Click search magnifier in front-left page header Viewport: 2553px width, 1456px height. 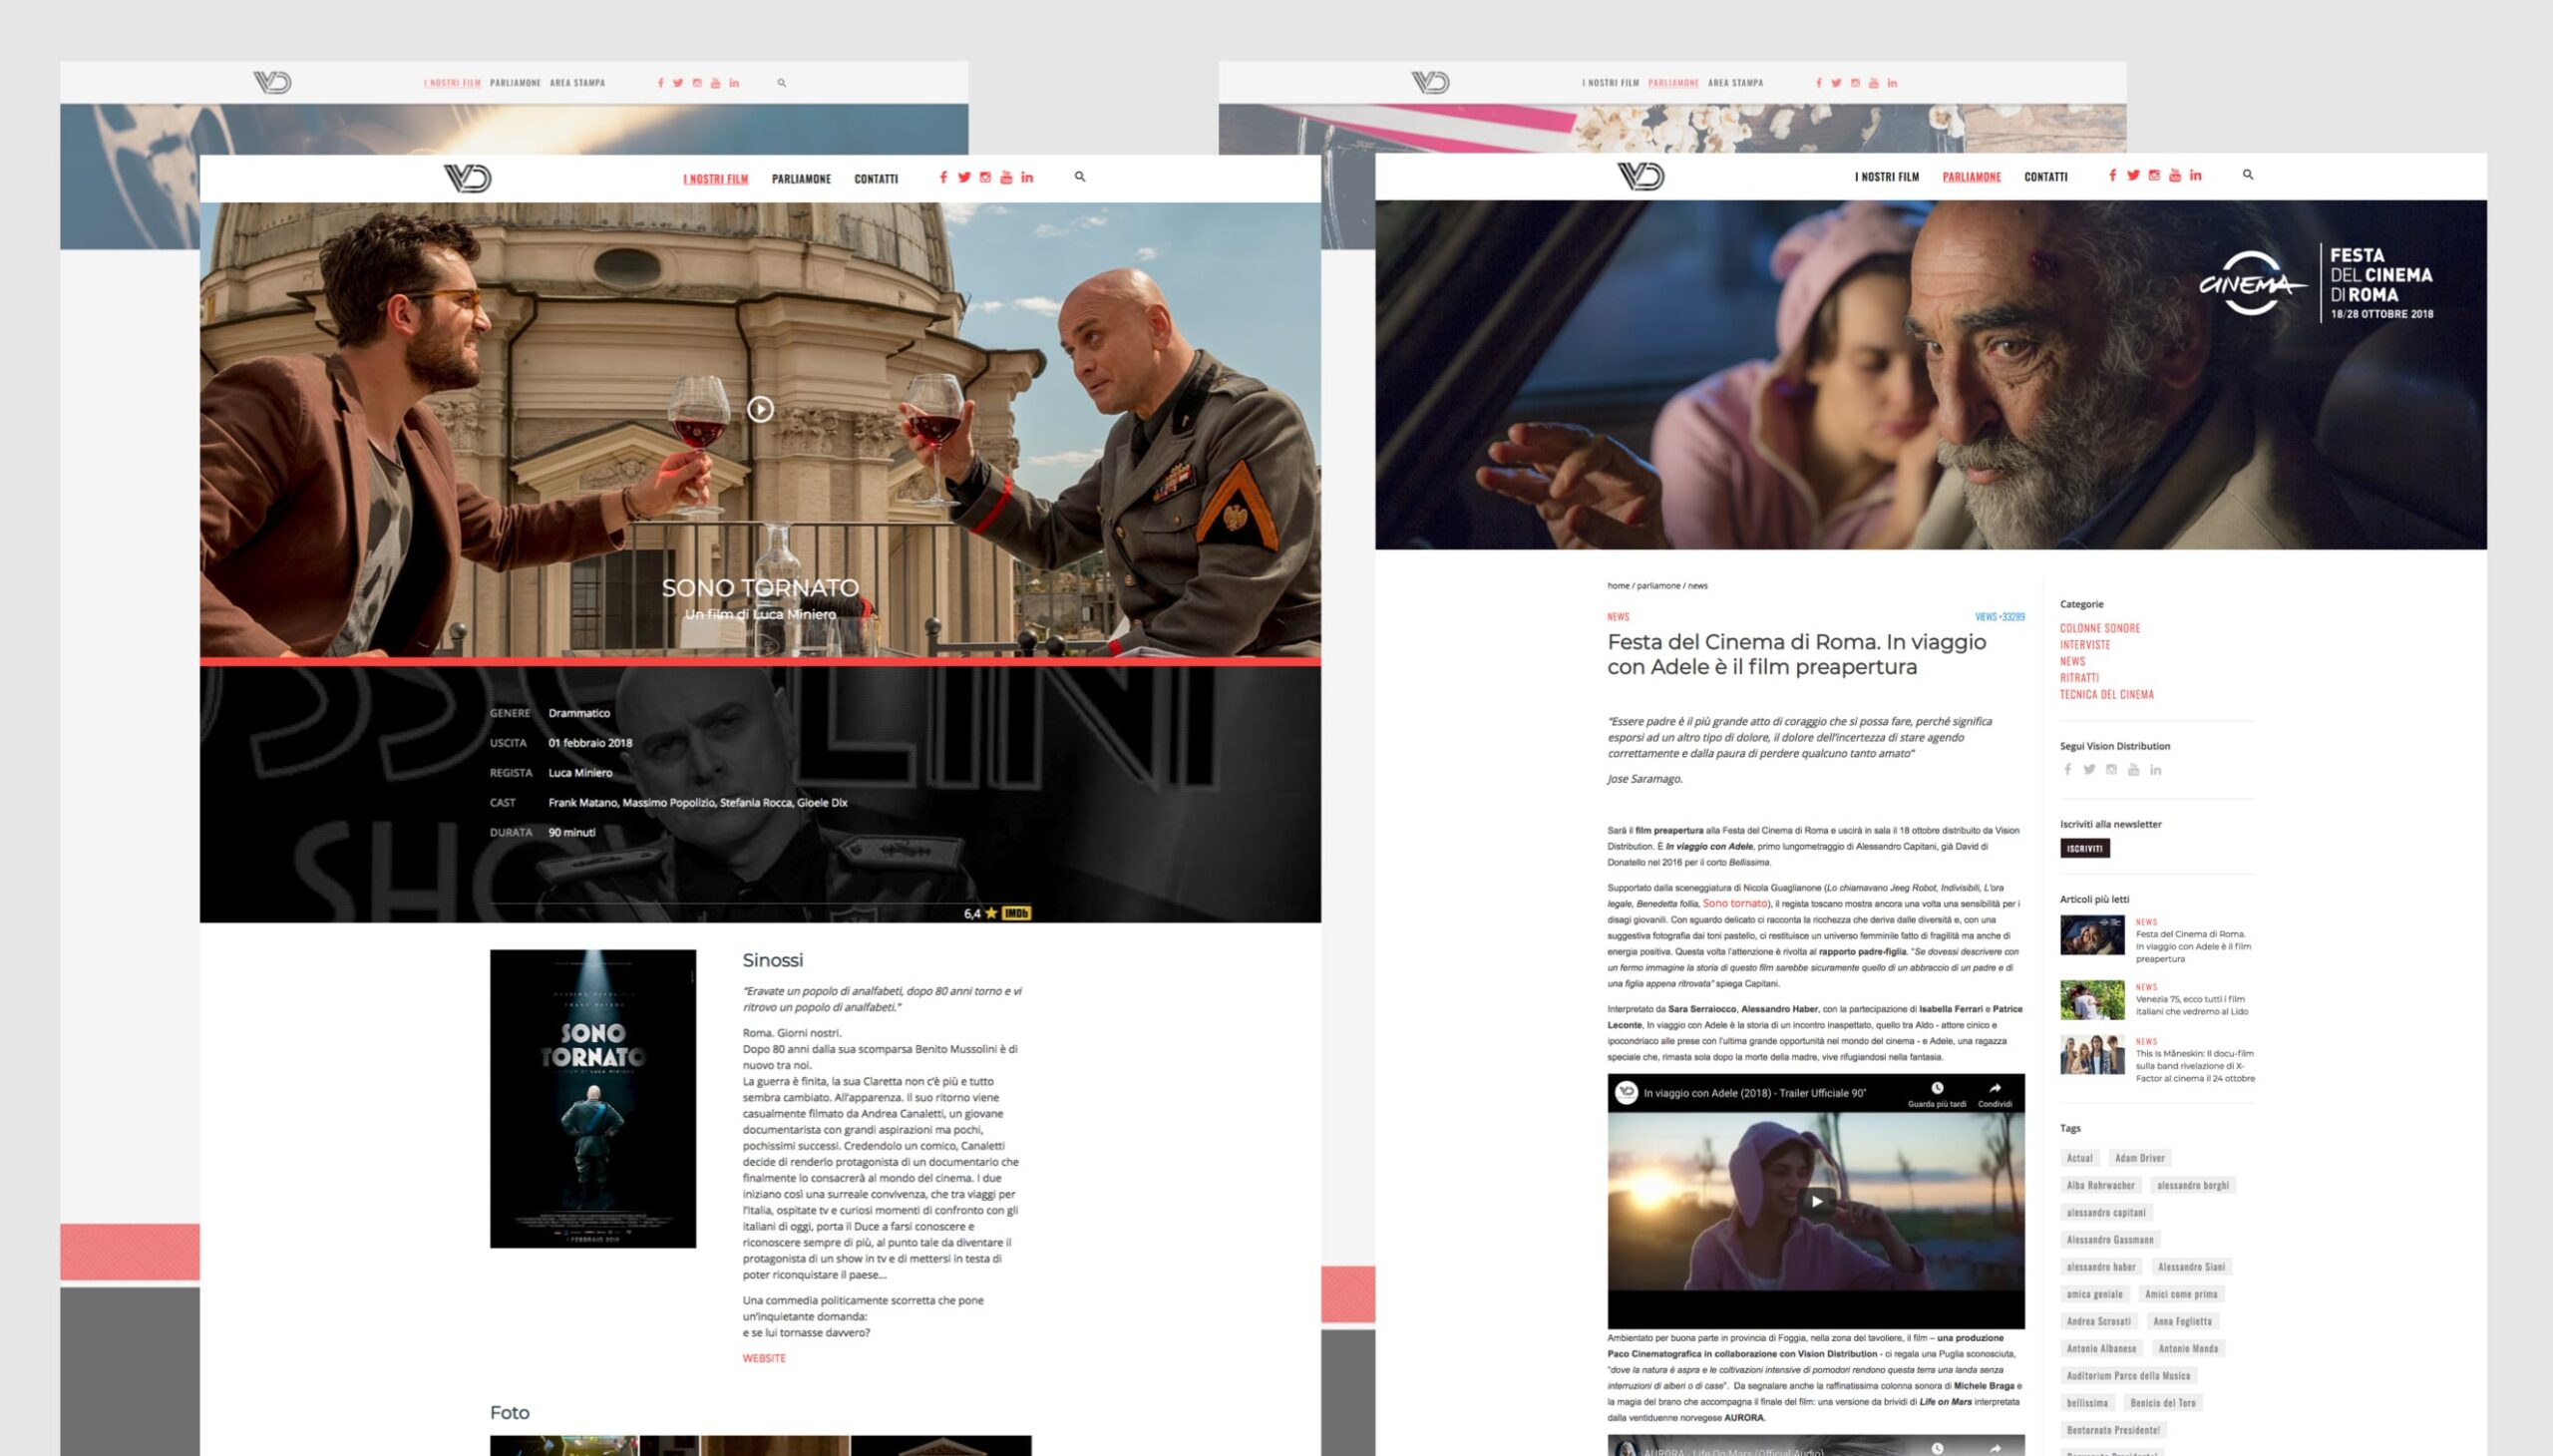tap(1080, 176)
